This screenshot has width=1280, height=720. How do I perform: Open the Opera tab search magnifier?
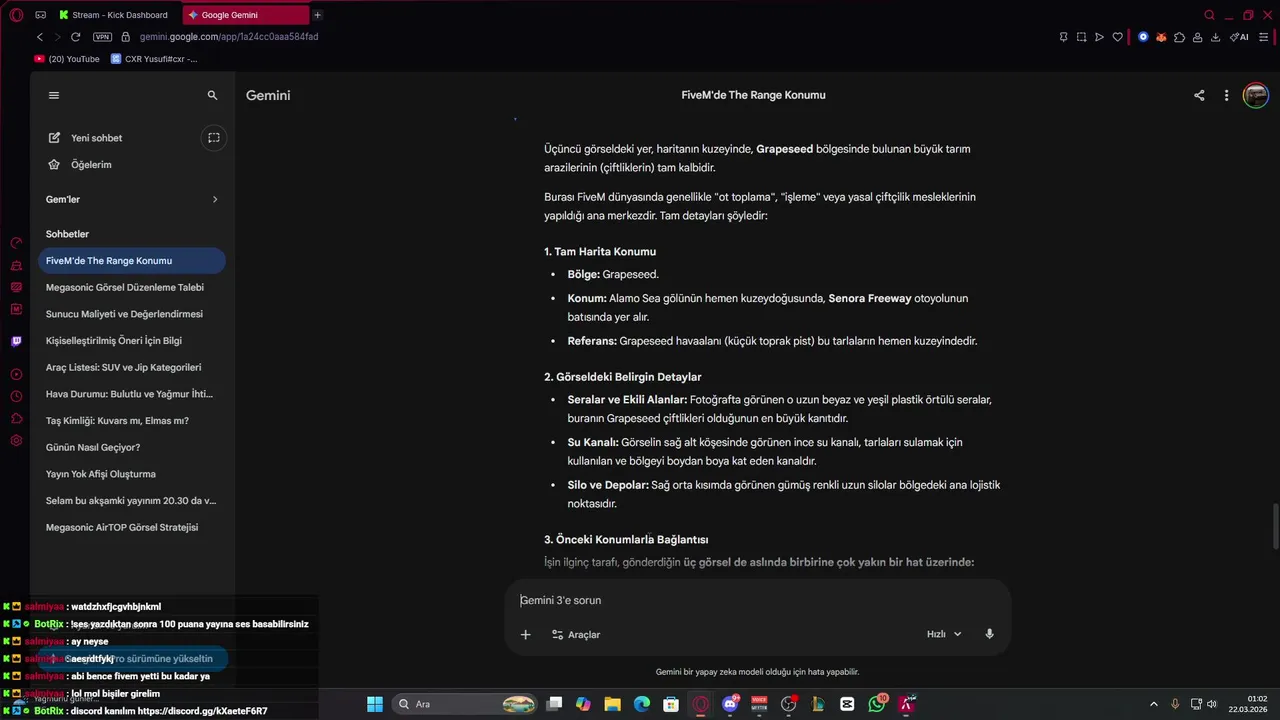pos(1209,15)
